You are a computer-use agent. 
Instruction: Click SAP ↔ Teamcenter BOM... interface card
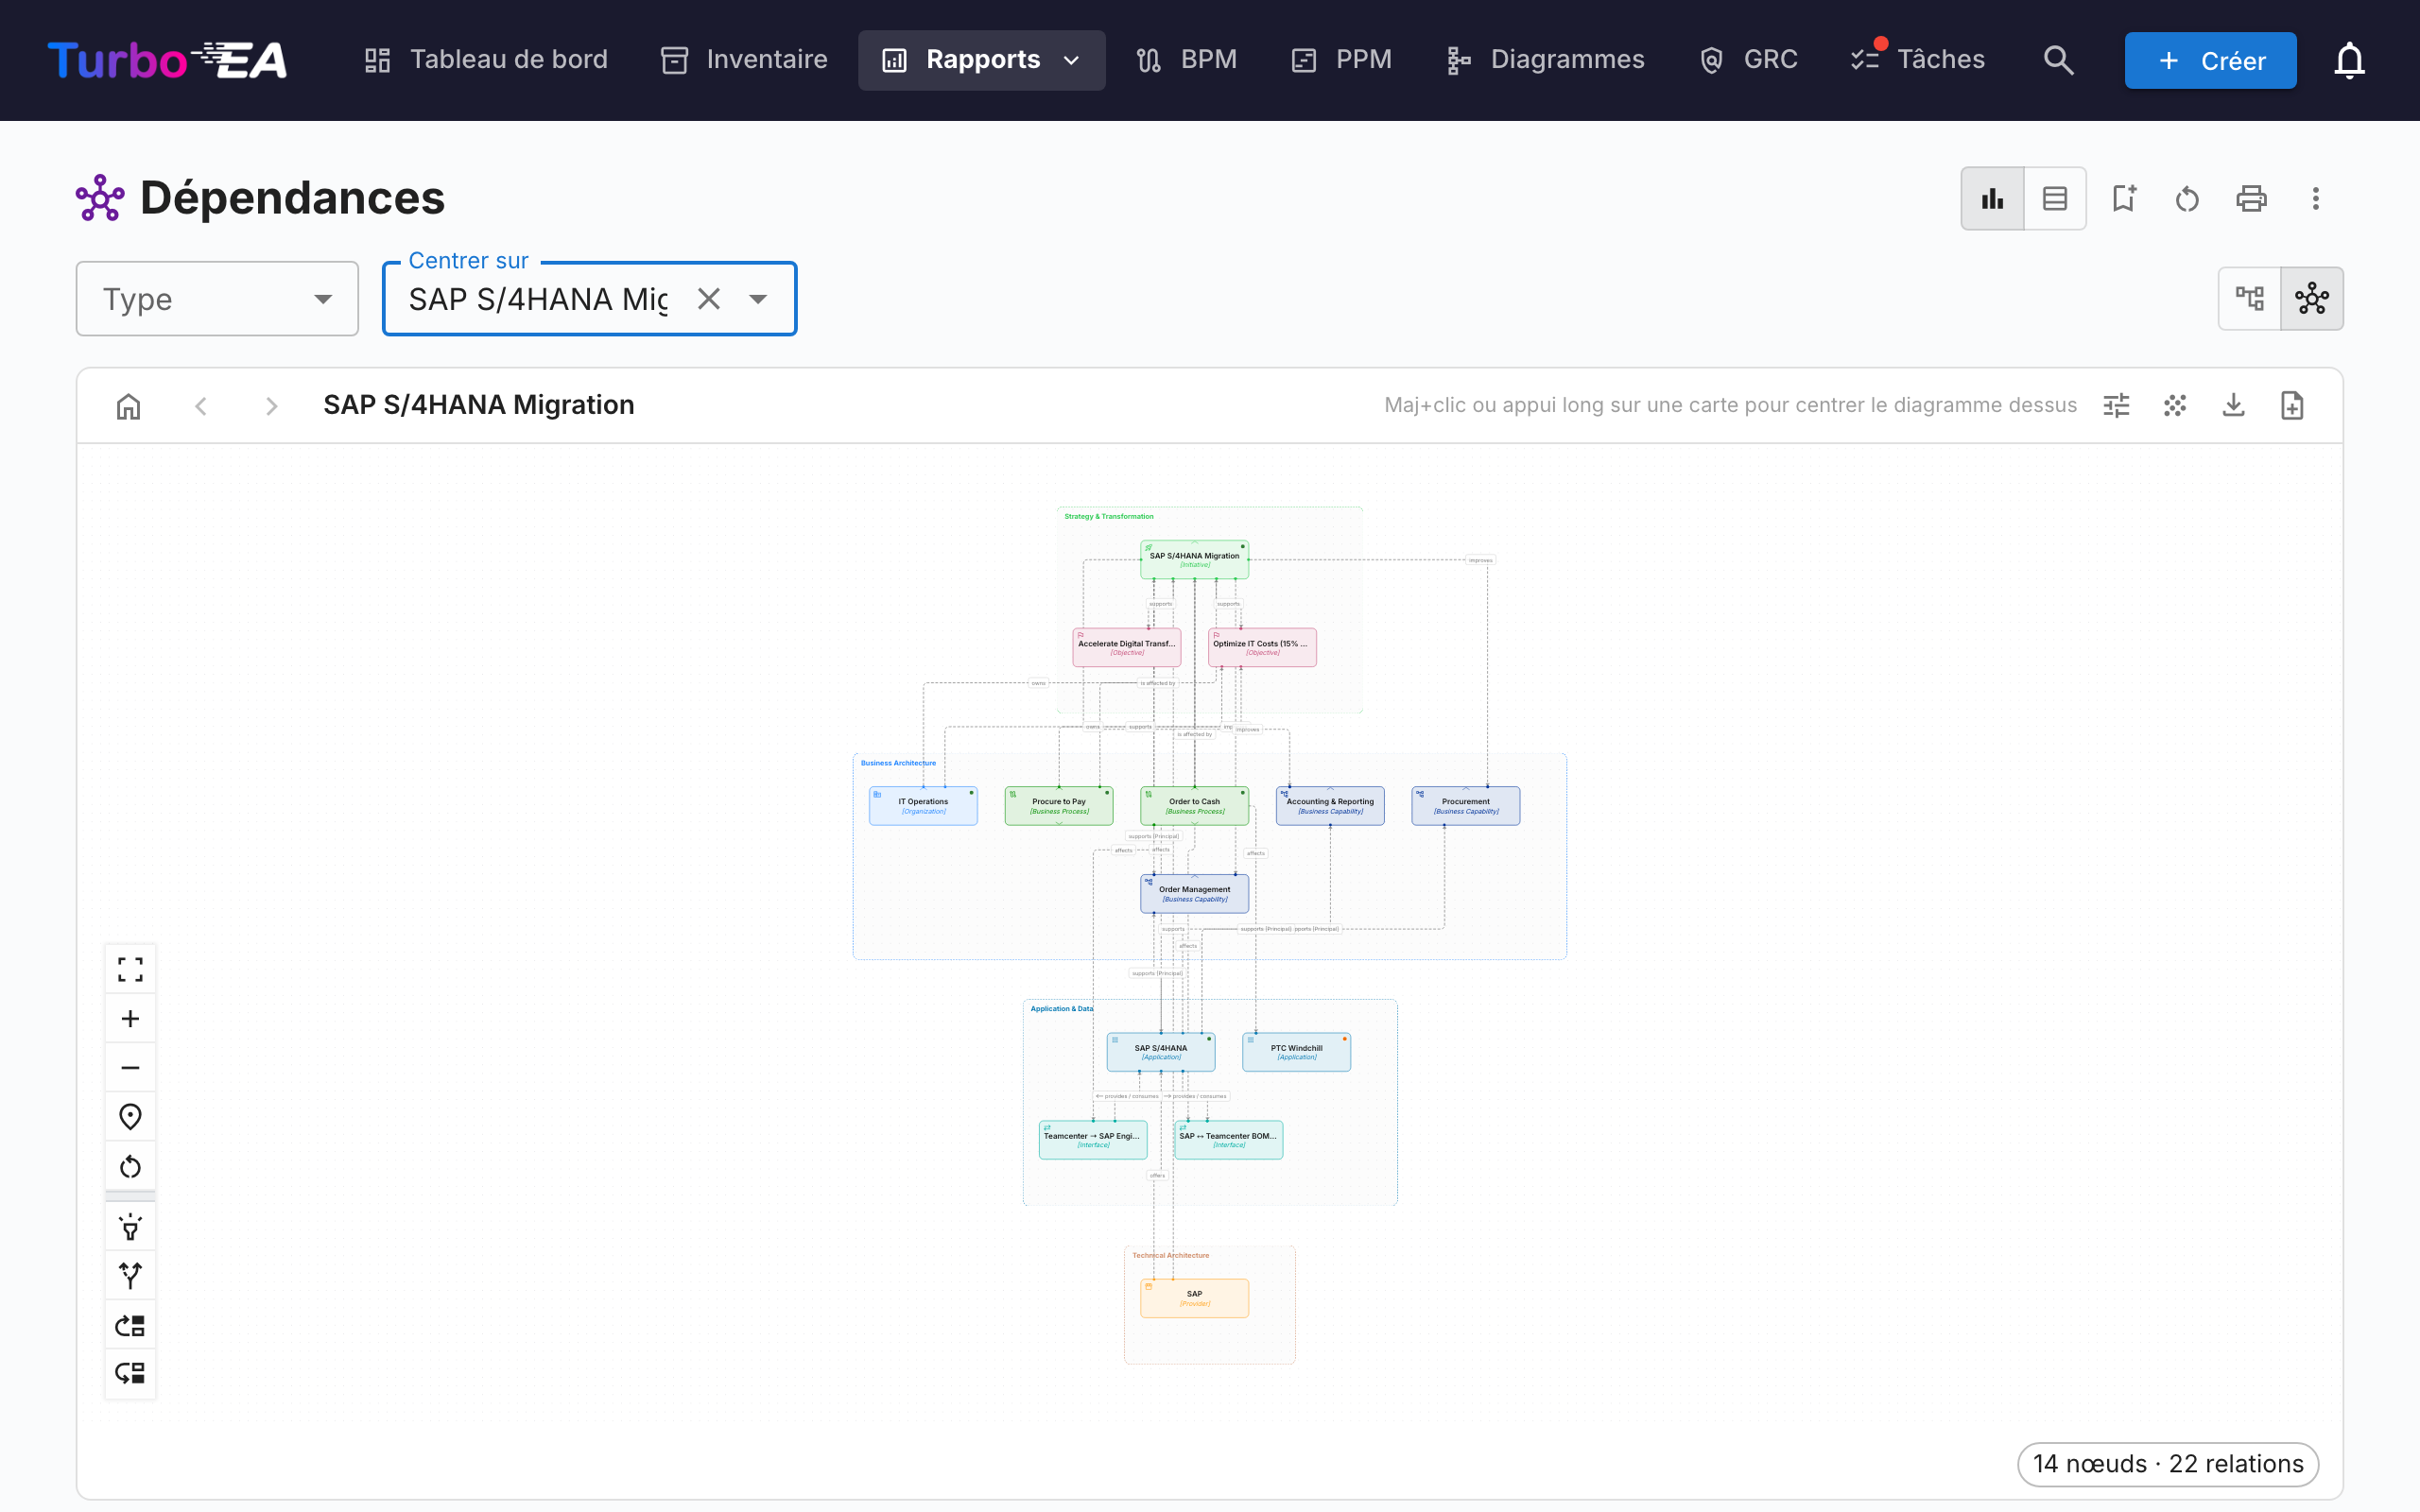pos(1228,1140)
